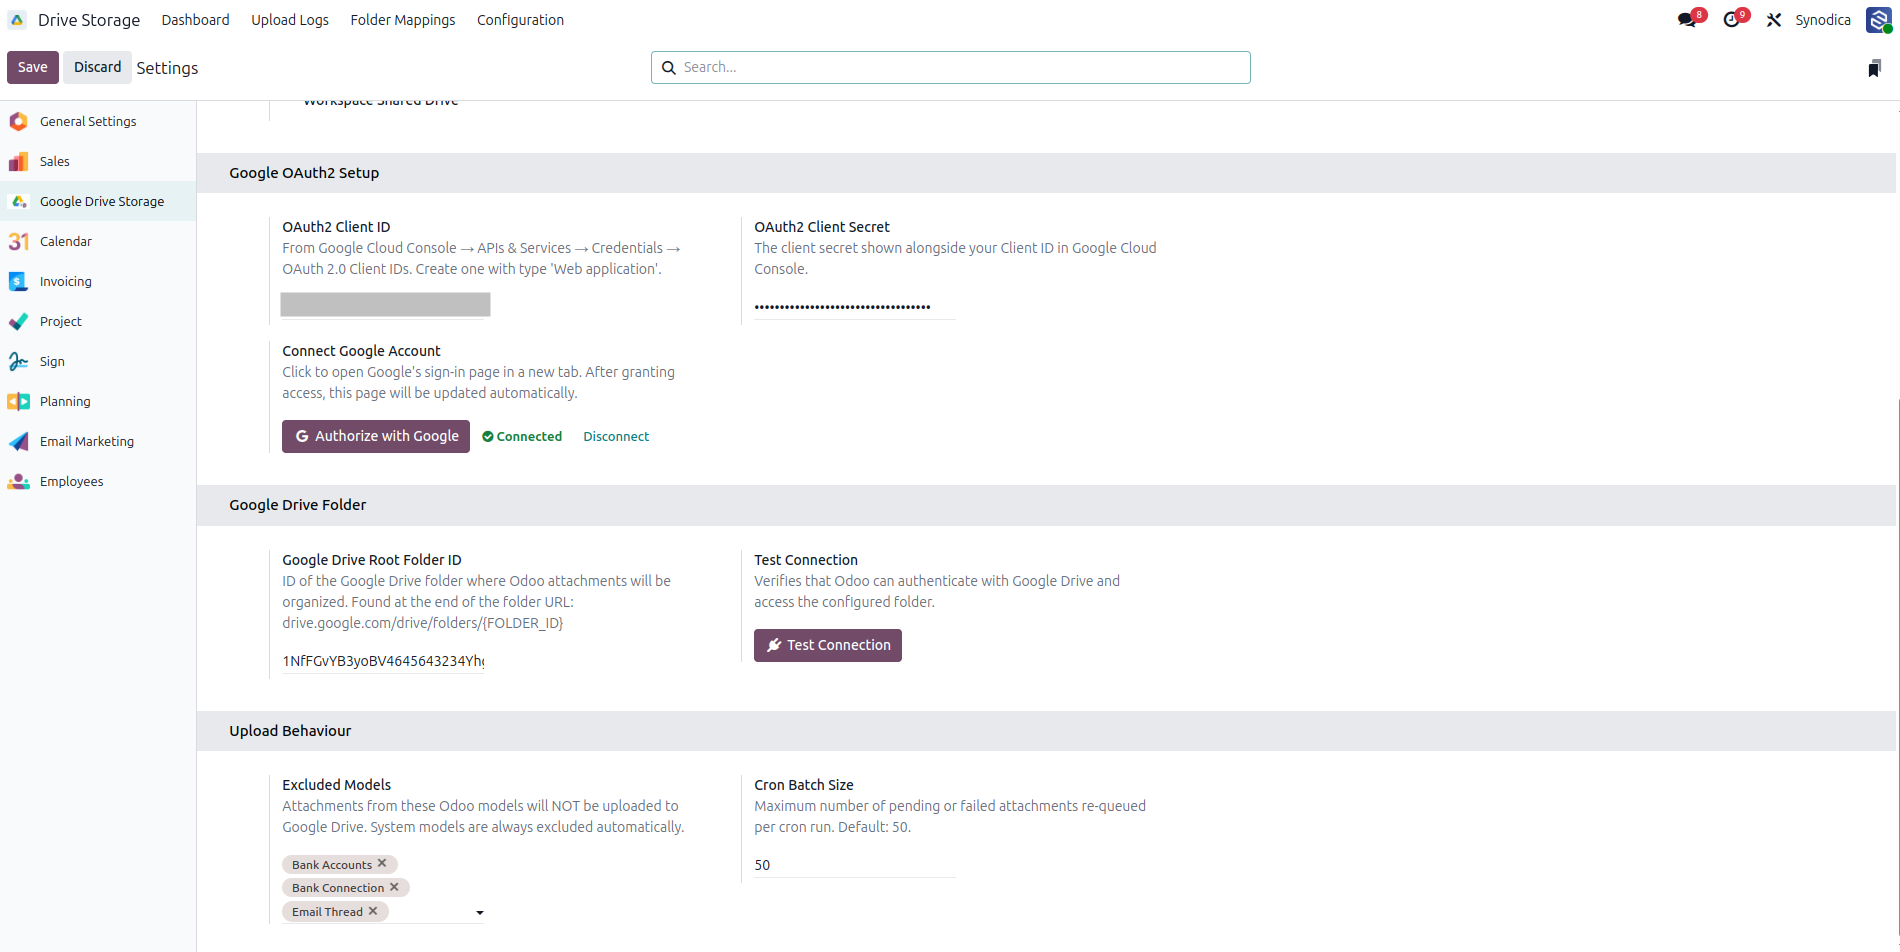Click the Drive Storage title

(89, 20)
